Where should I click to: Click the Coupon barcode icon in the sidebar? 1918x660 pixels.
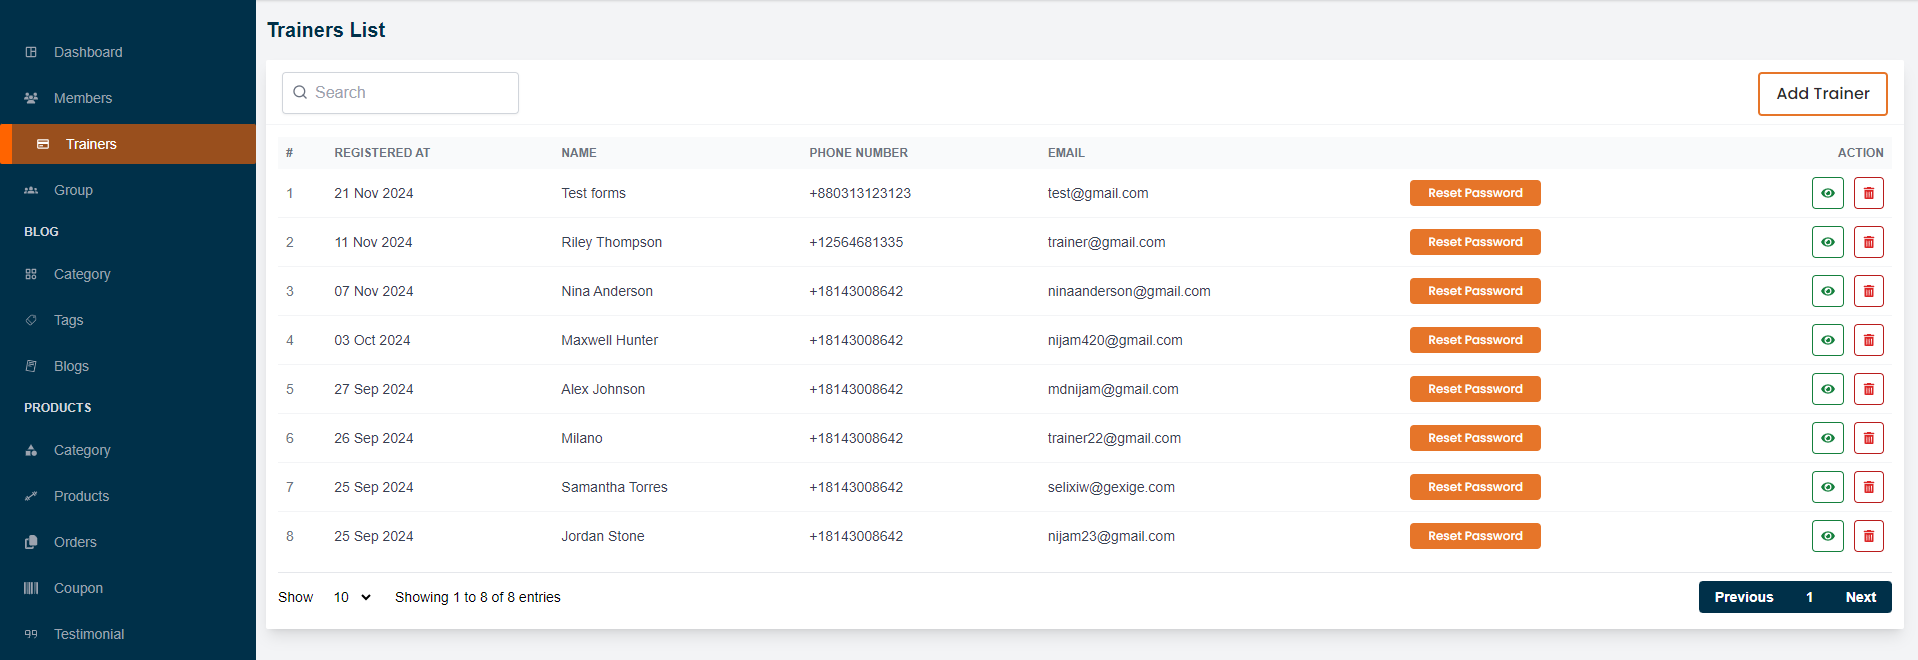(x=31, y=588)
